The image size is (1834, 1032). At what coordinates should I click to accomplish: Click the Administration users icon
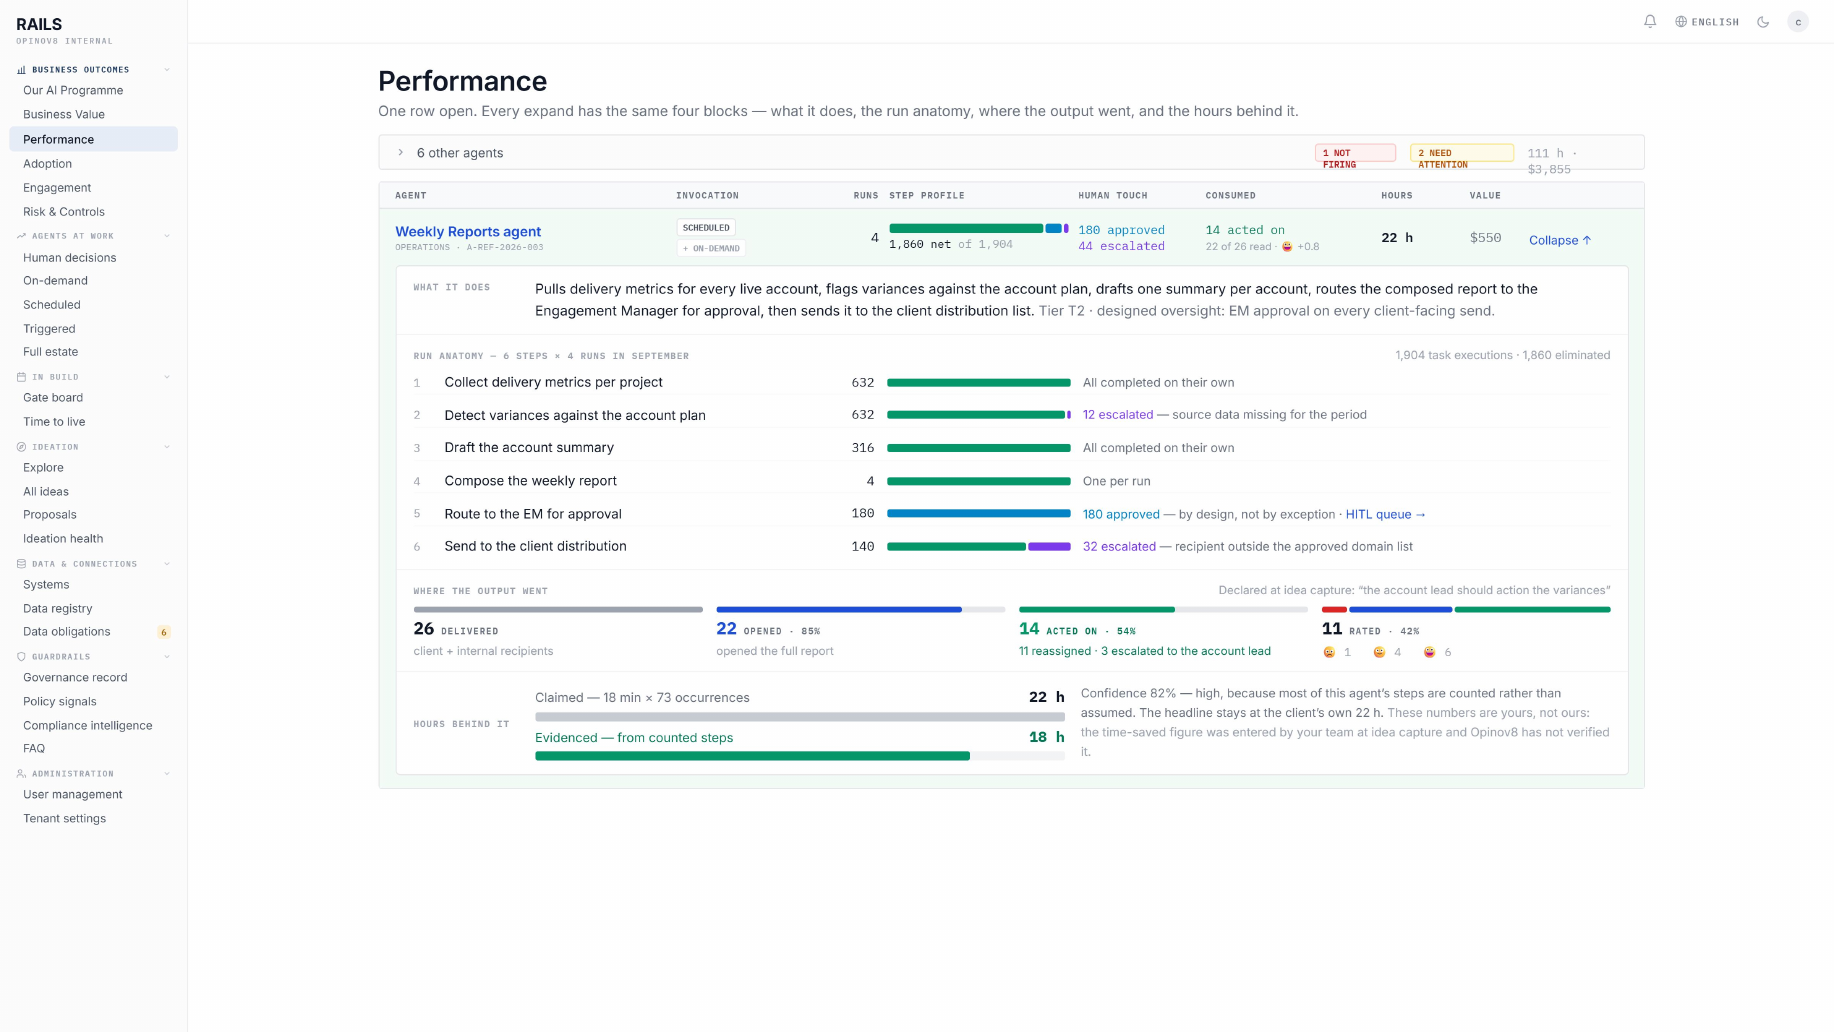pos(21,774)
